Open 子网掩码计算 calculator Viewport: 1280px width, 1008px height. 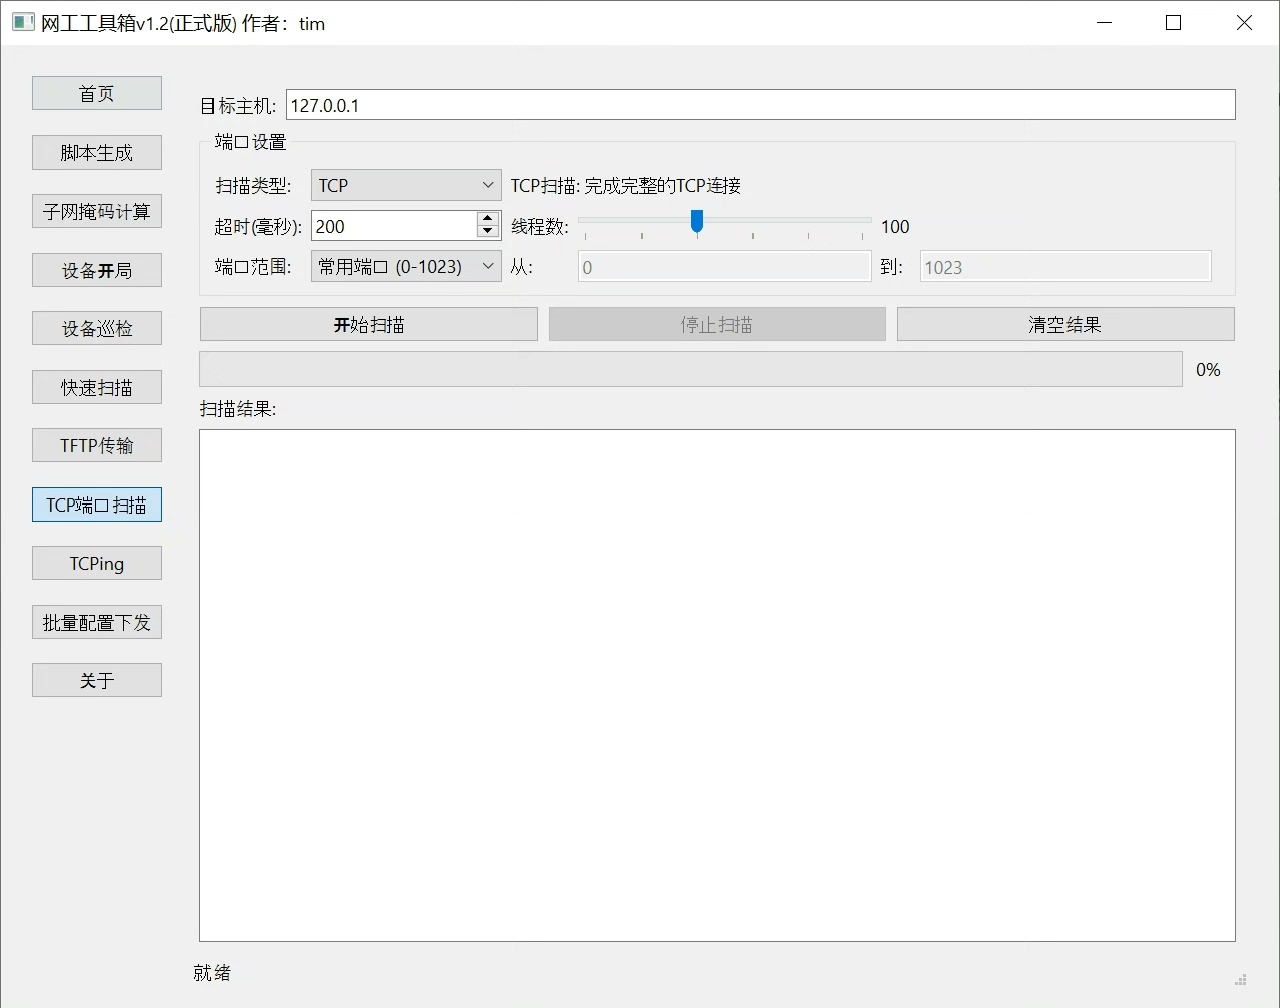coord(97,212)
